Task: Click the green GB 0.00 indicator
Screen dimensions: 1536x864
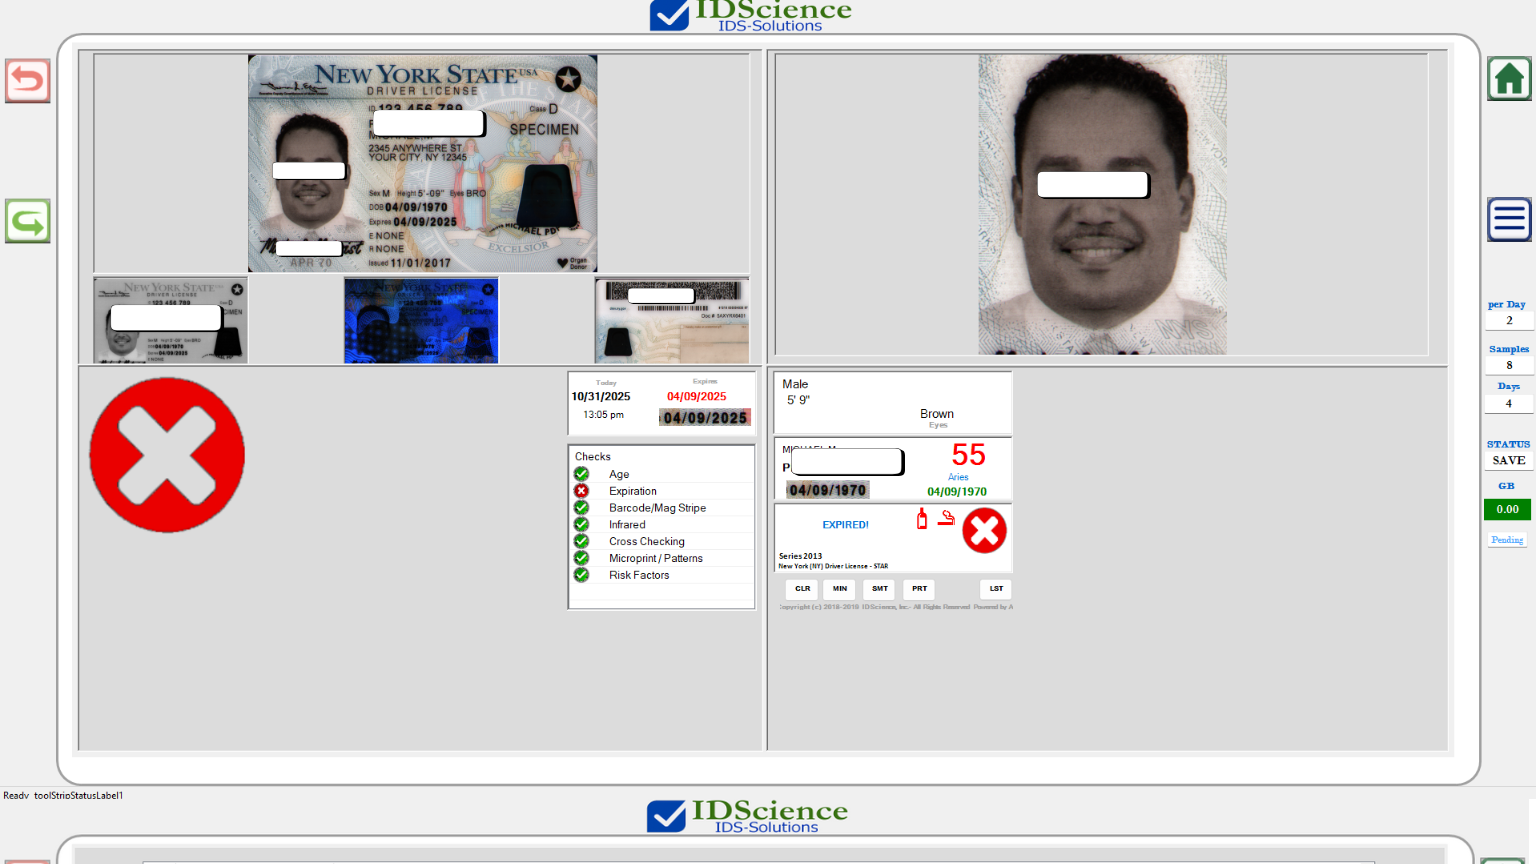Action: point(1507,509)
